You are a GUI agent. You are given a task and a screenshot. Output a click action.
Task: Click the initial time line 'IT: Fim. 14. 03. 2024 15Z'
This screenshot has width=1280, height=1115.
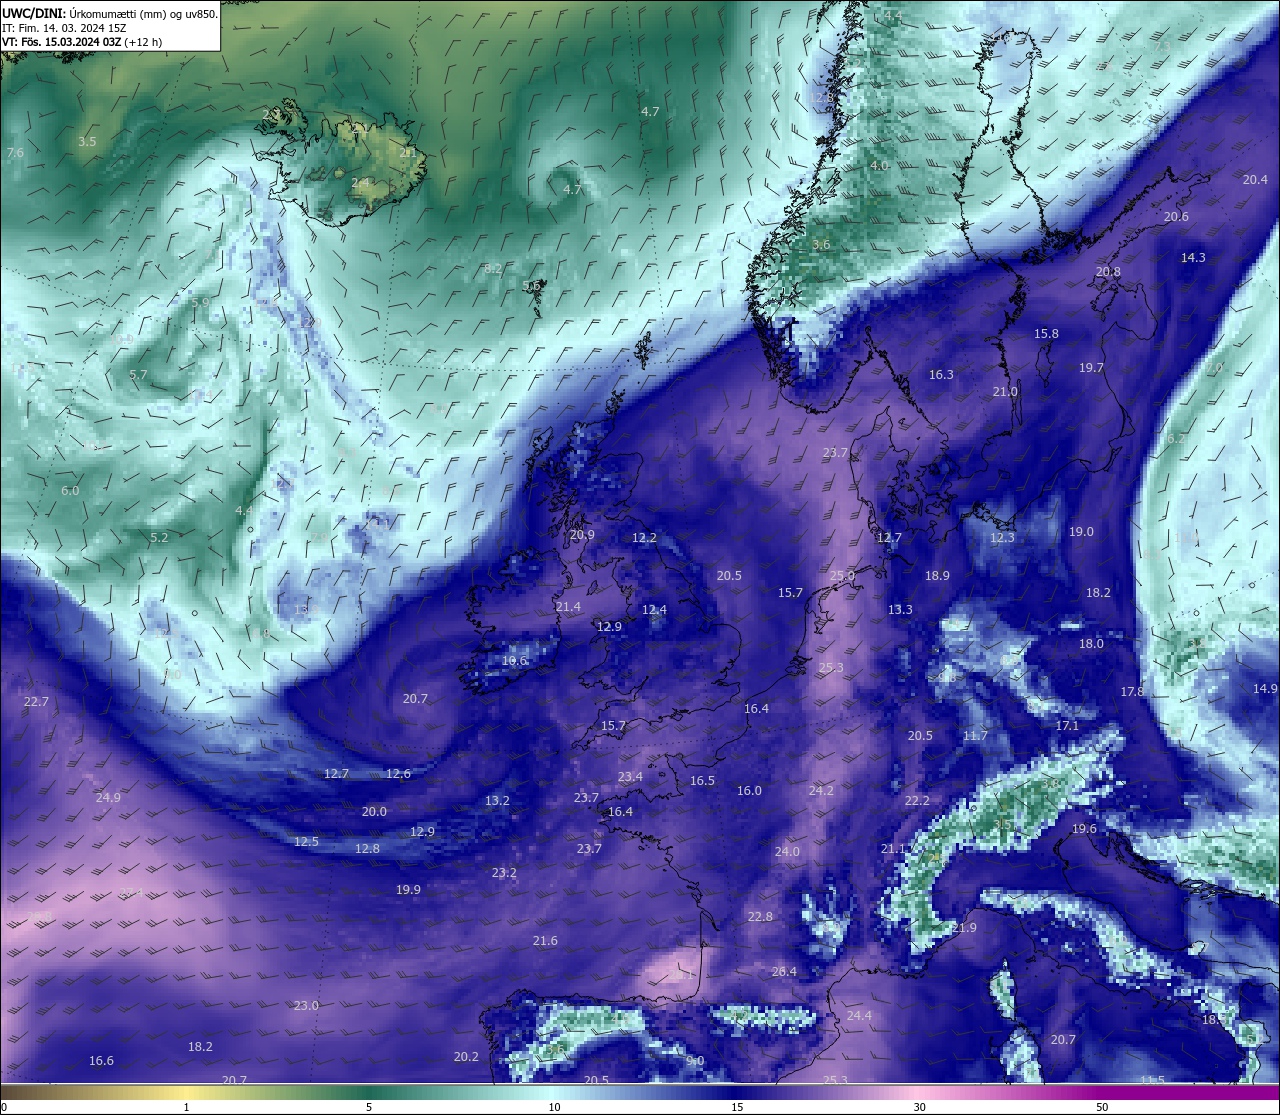coord(64,28)
